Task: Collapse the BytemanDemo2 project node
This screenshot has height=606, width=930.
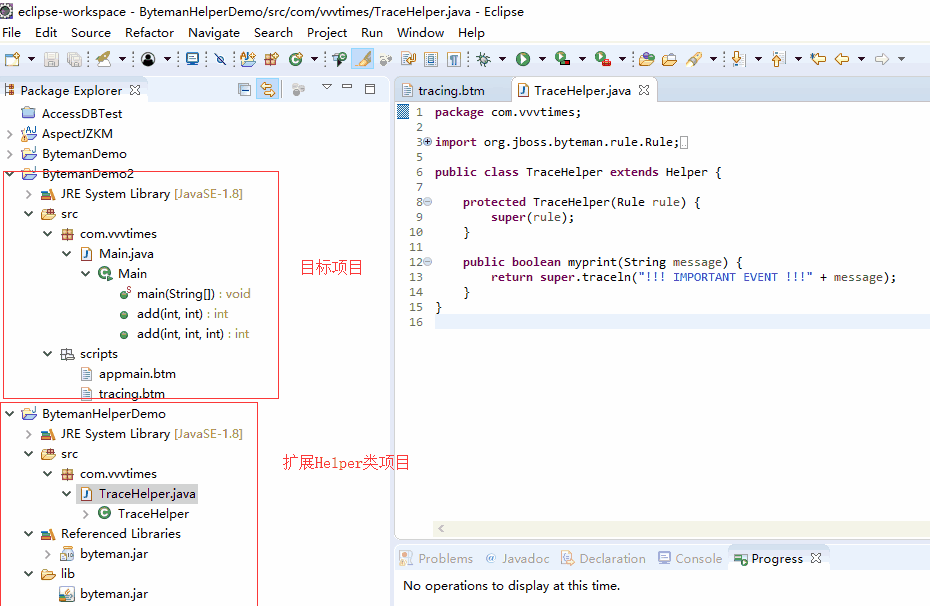Action: pyautogui.click(x=9, y=174)
